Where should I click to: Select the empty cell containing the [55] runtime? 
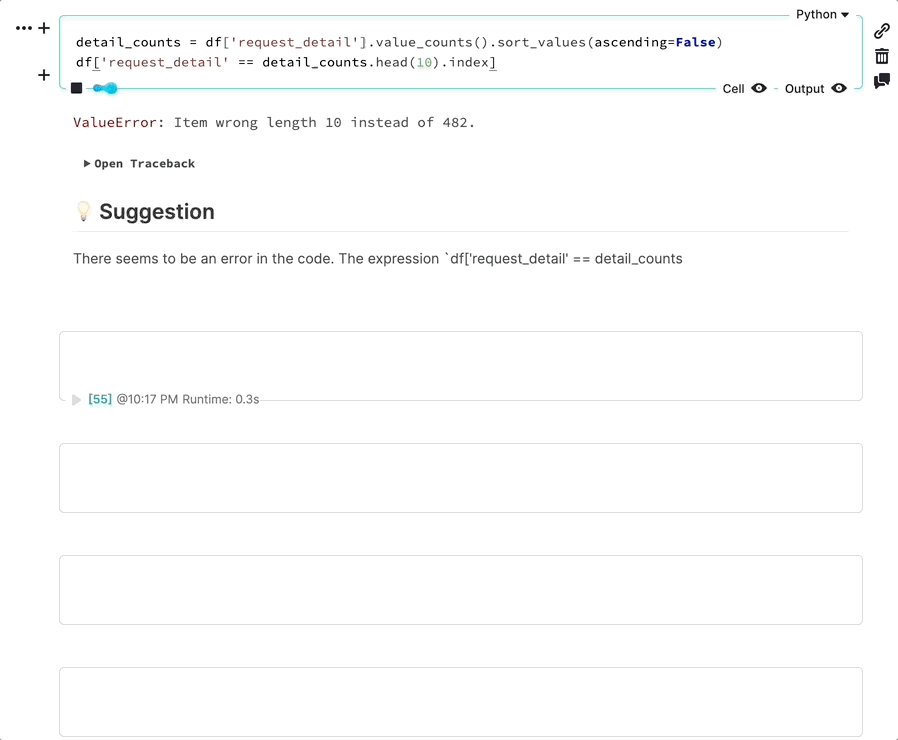click(x=461, y=366)
